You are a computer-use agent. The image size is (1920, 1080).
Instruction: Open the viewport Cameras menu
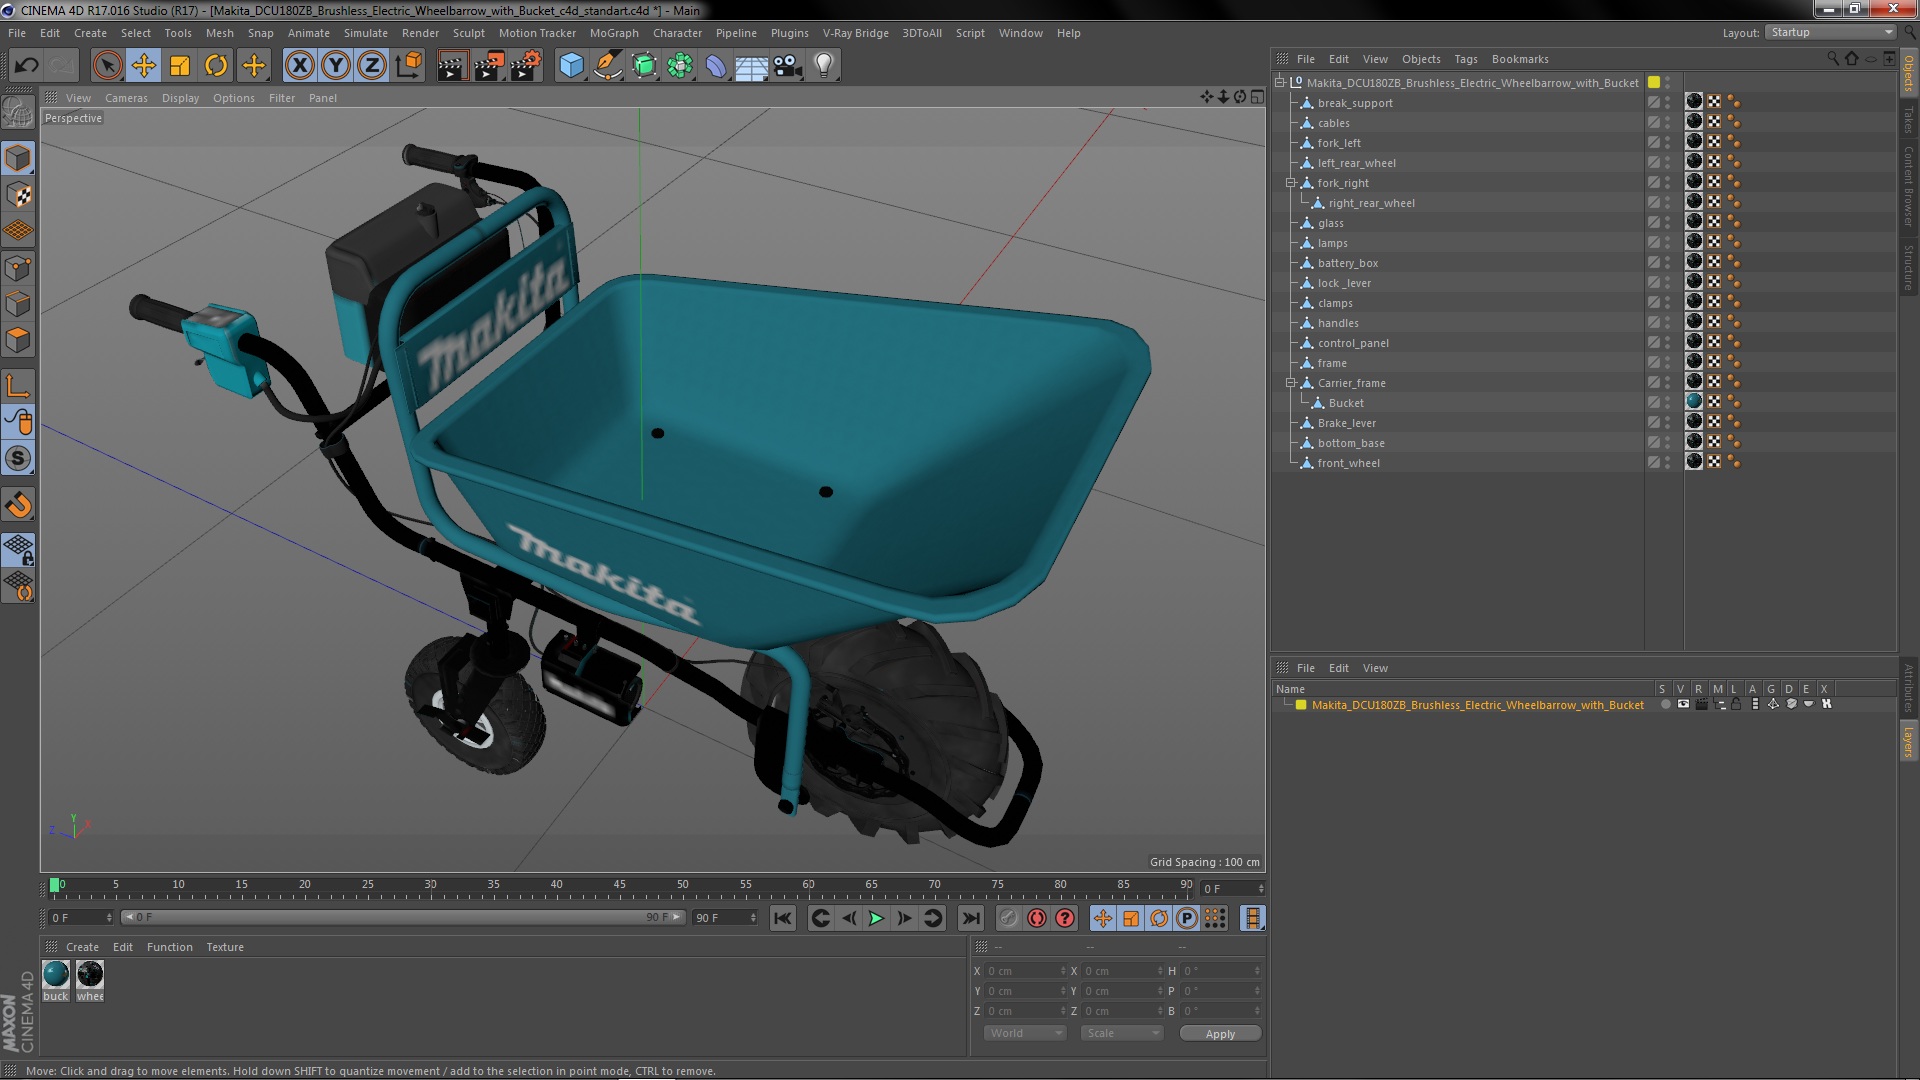click(x=126, y=98)
